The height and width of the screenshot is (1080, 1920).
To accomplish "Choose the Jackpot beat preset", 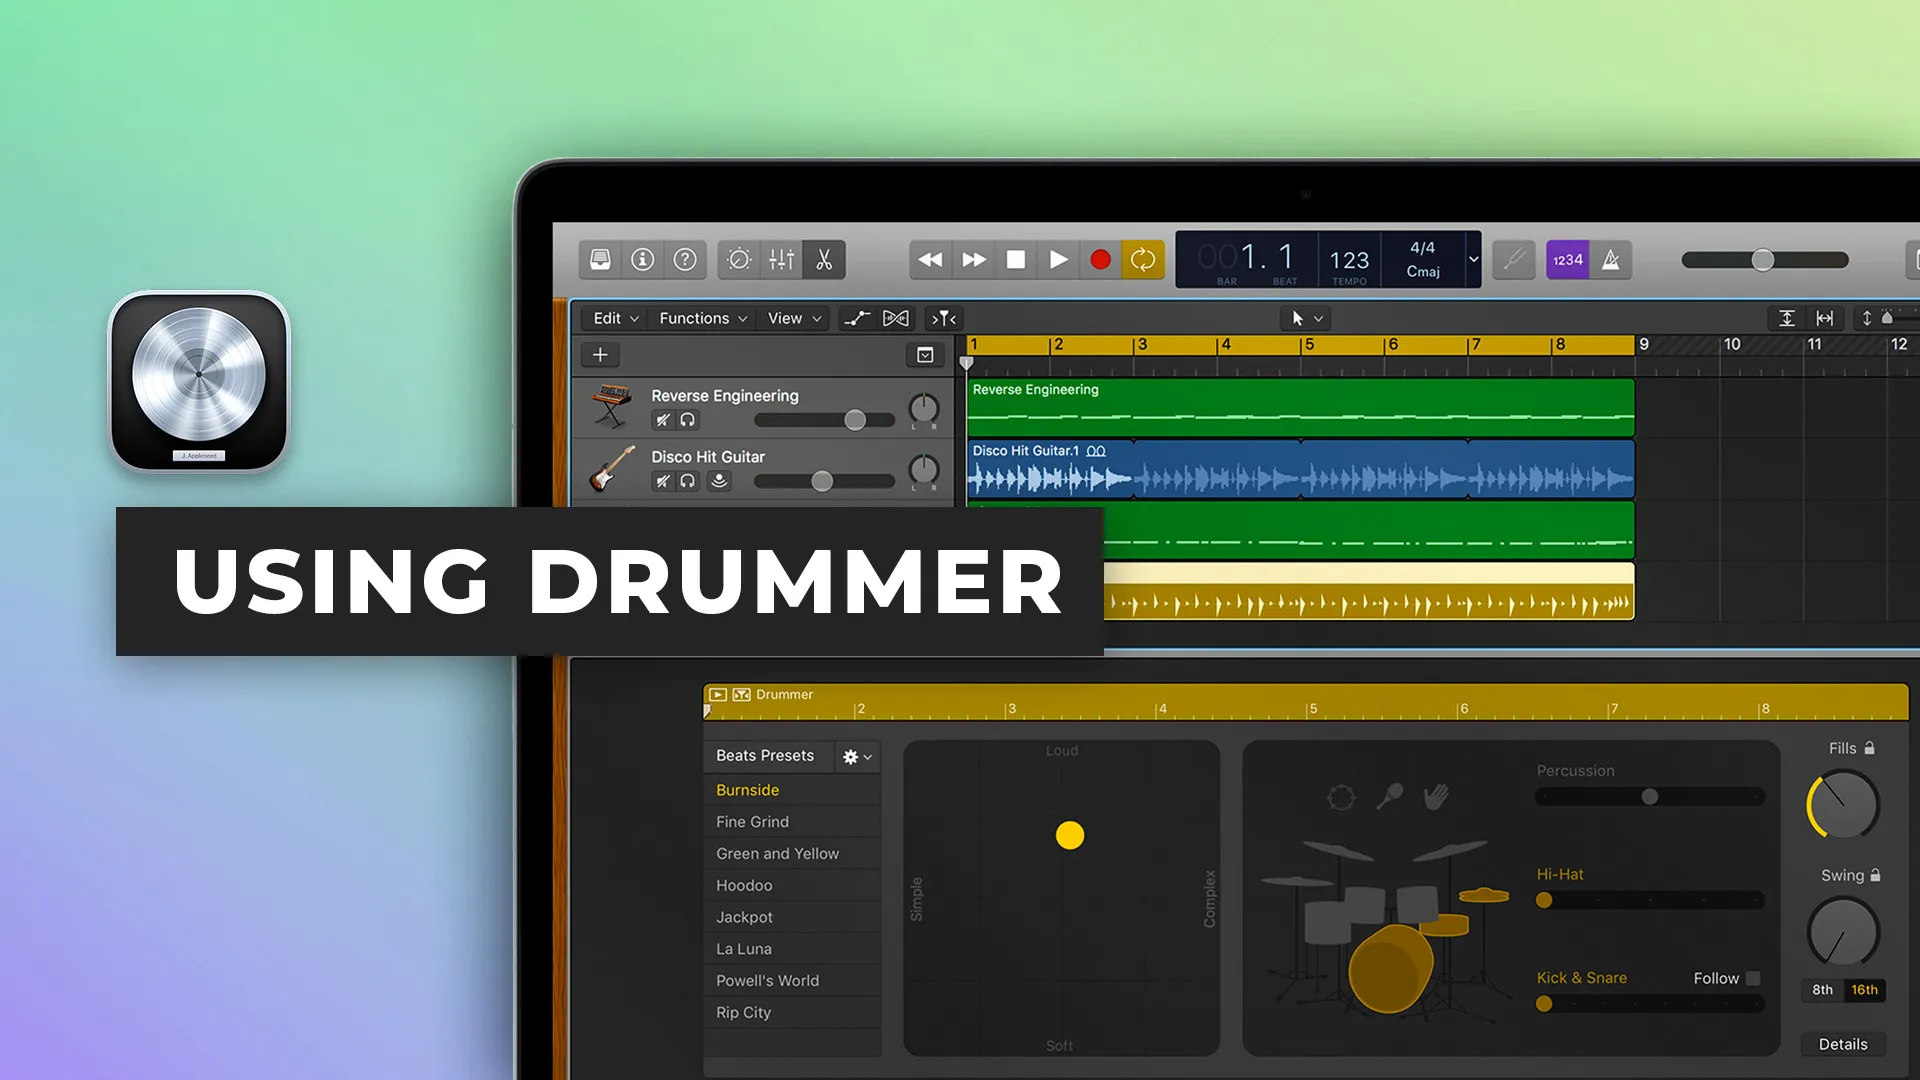I will pyautogui.click(x=792, y=917).
